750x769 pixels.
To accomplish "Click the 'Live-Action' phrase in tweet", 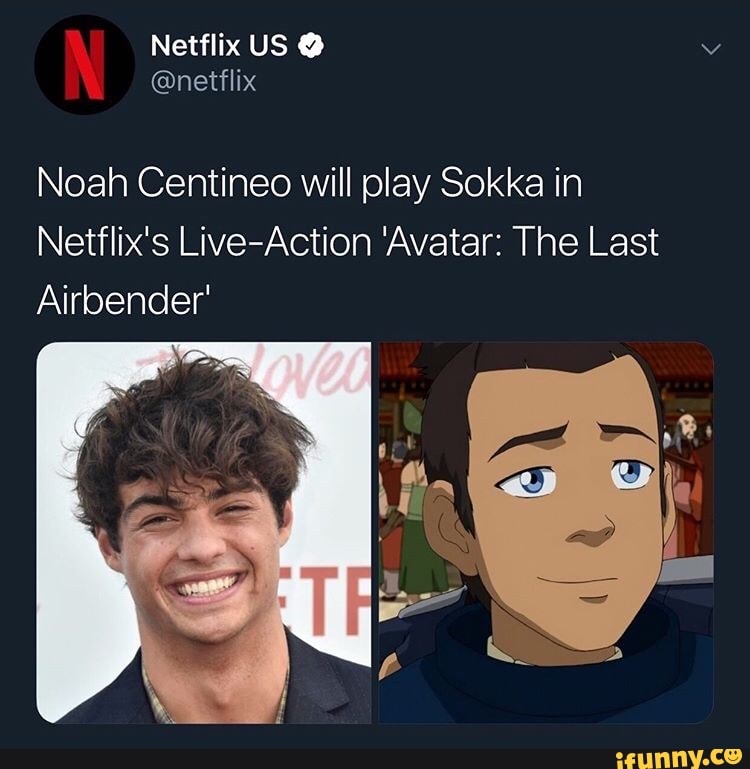I will click(275, 242).
